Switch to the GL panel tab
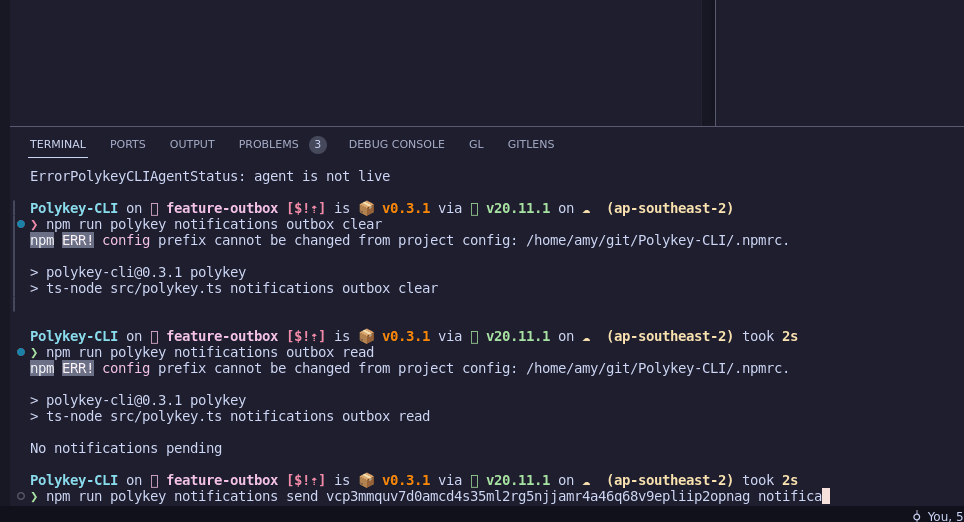The image size is (964, 522). 476,144
